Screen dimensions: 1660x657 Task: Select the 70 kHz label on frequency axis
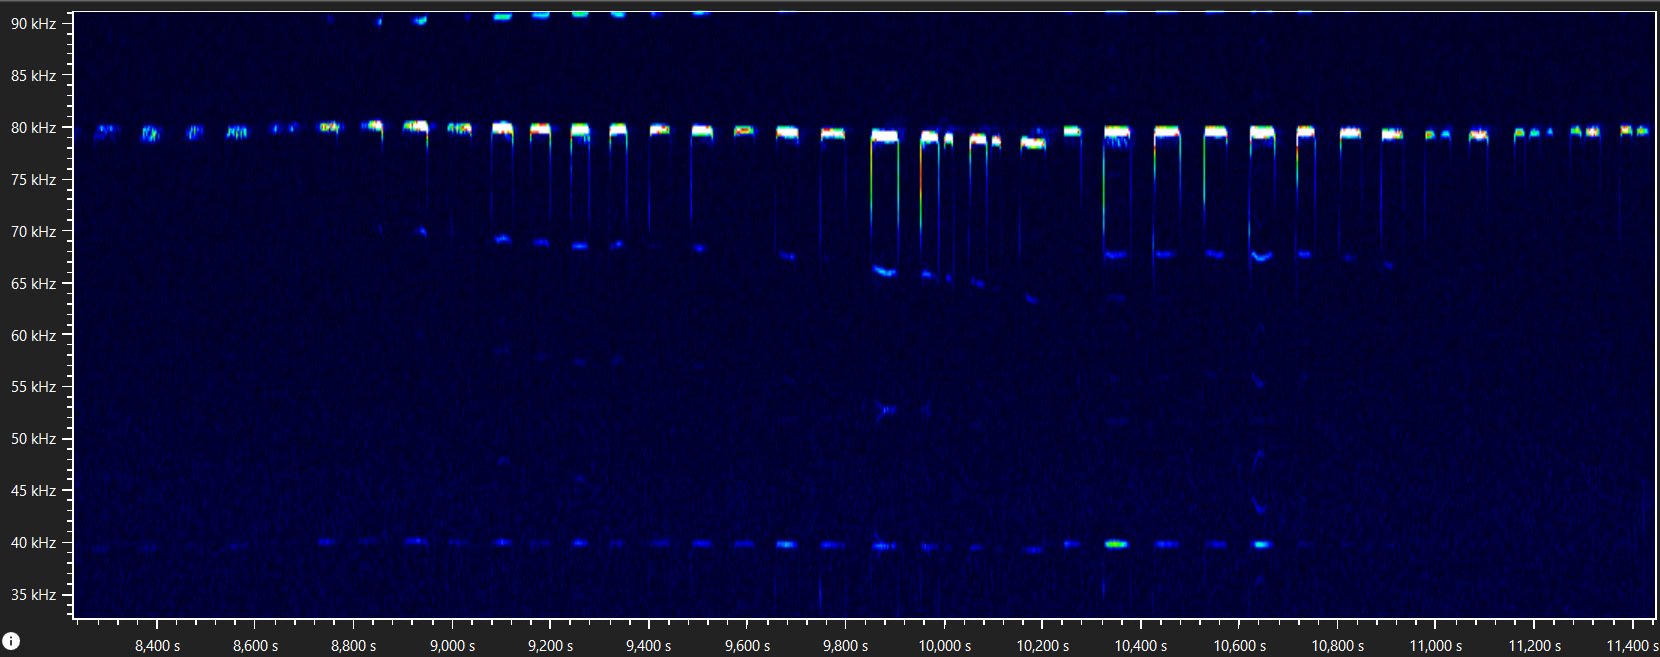pyautogui.click(x=33, y=232)
